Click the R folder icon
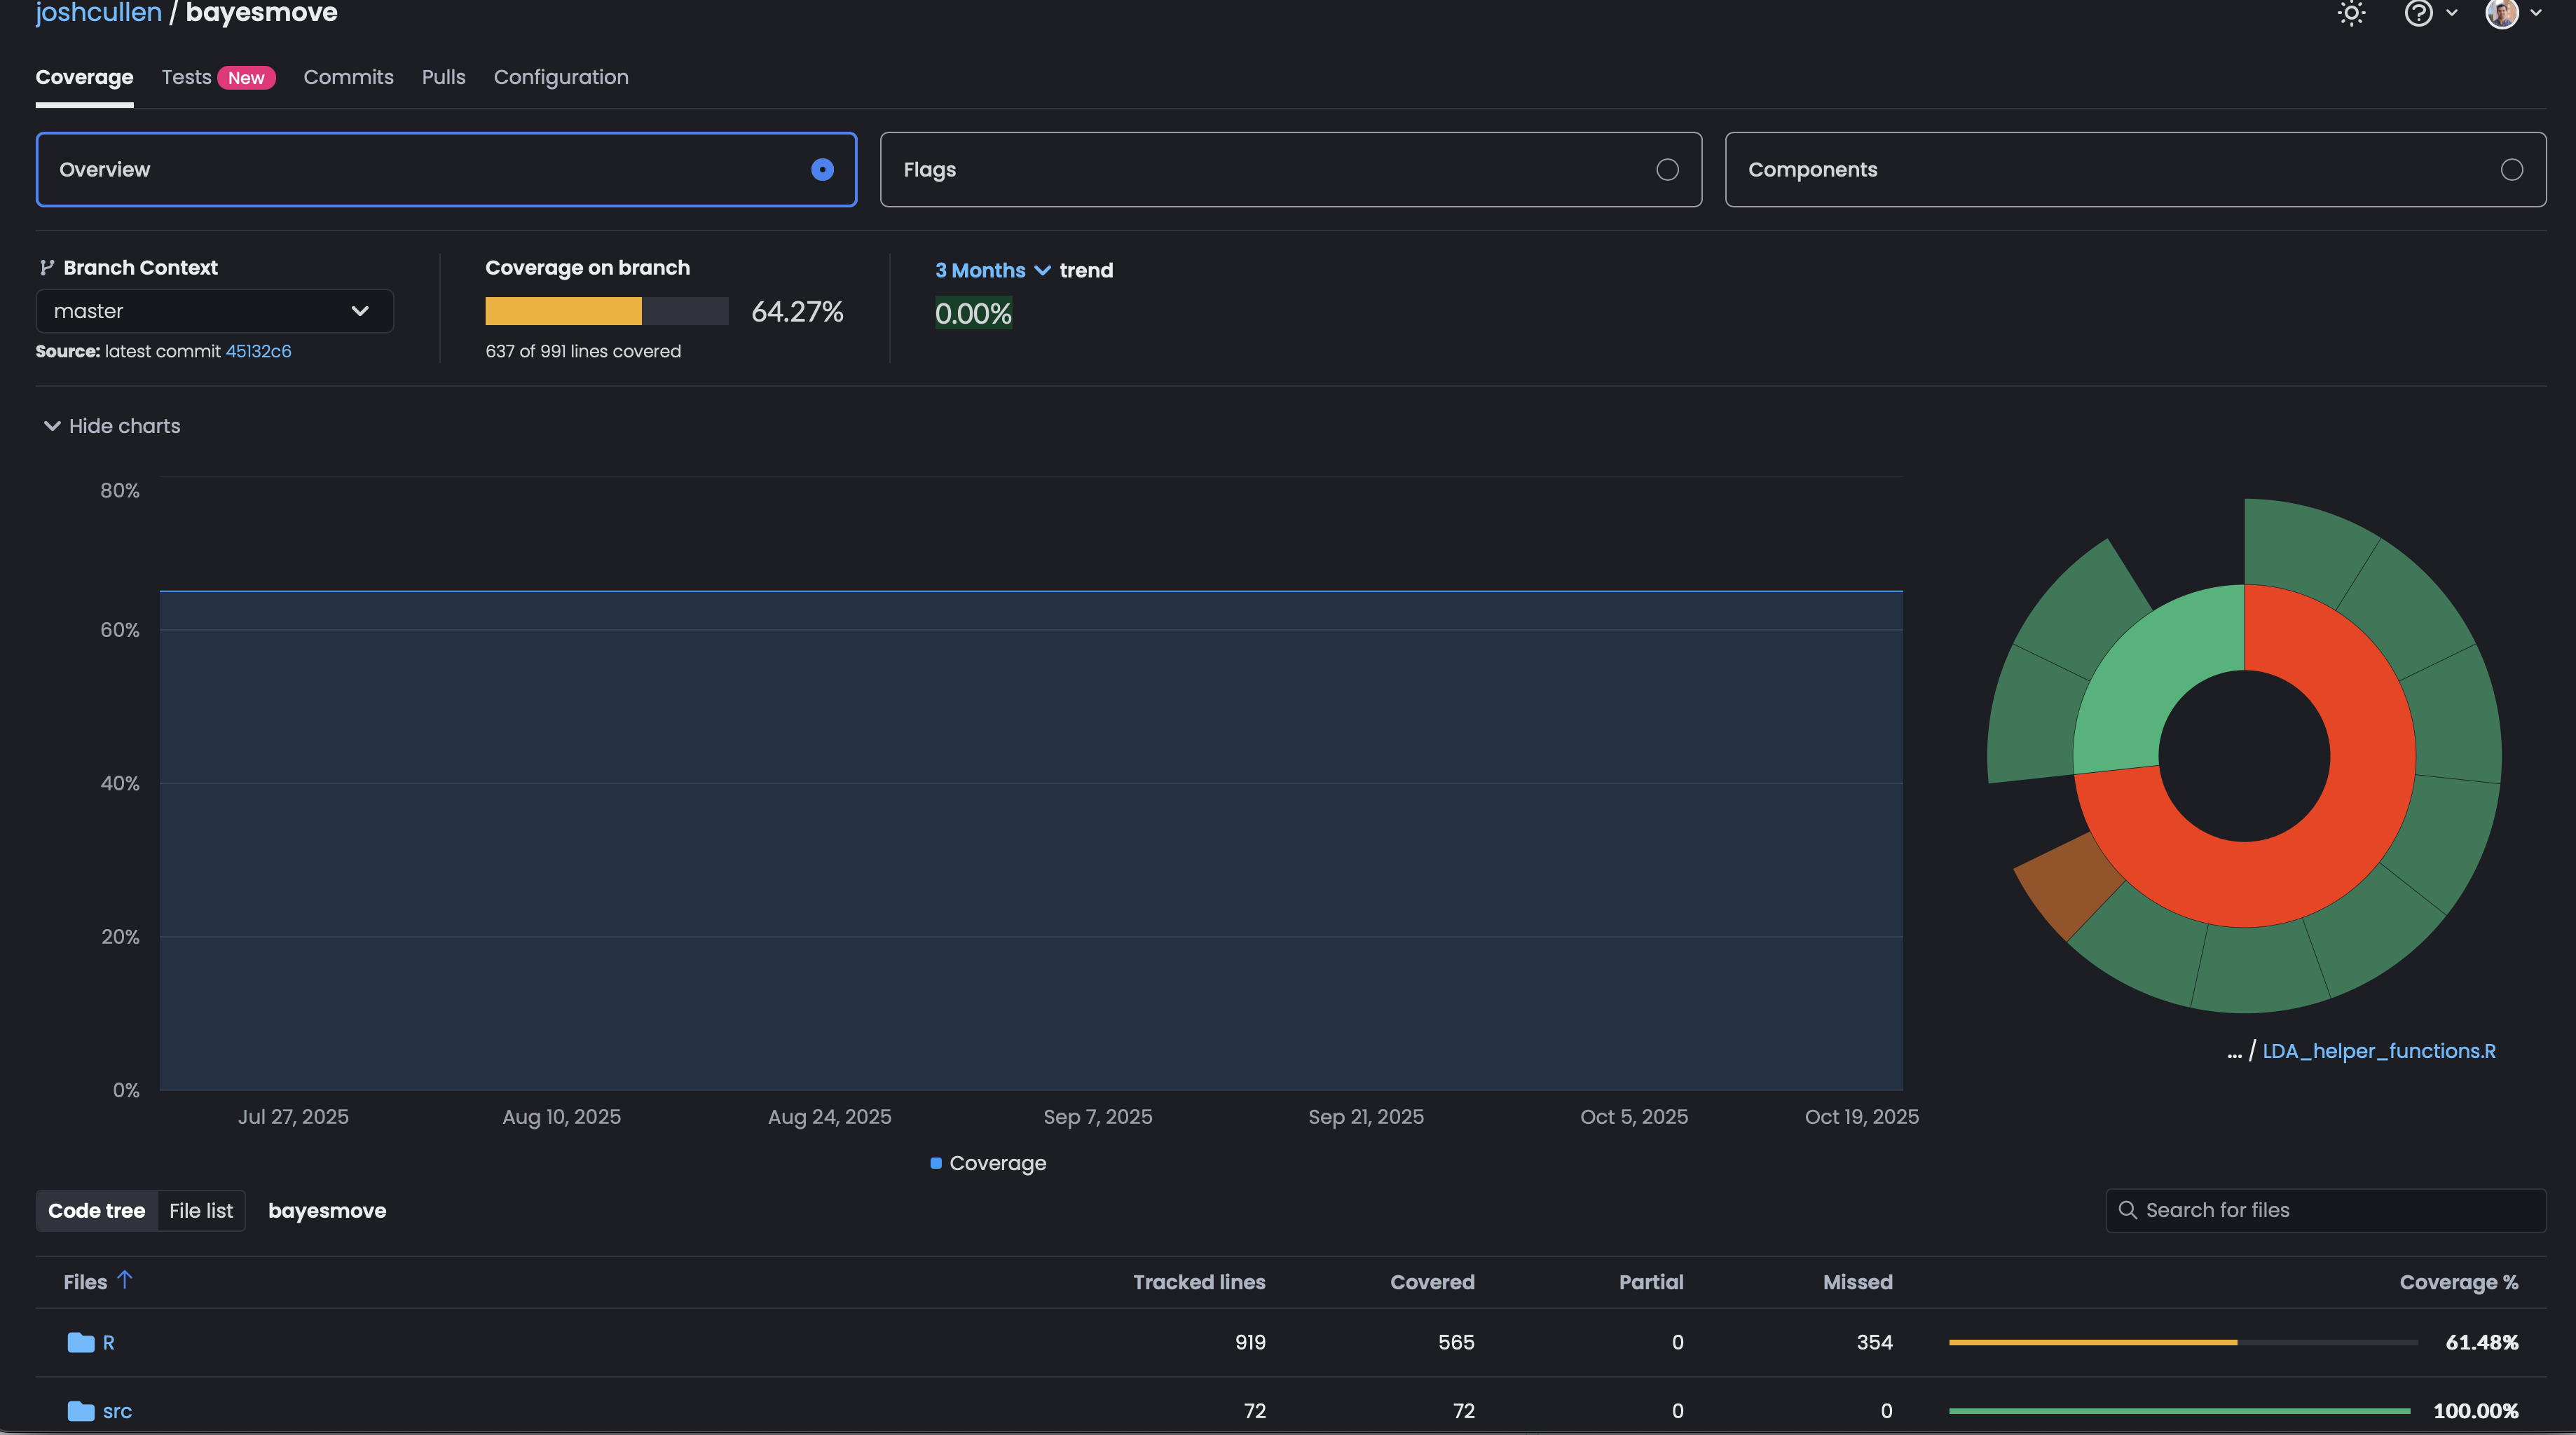 click(80, 1343)
